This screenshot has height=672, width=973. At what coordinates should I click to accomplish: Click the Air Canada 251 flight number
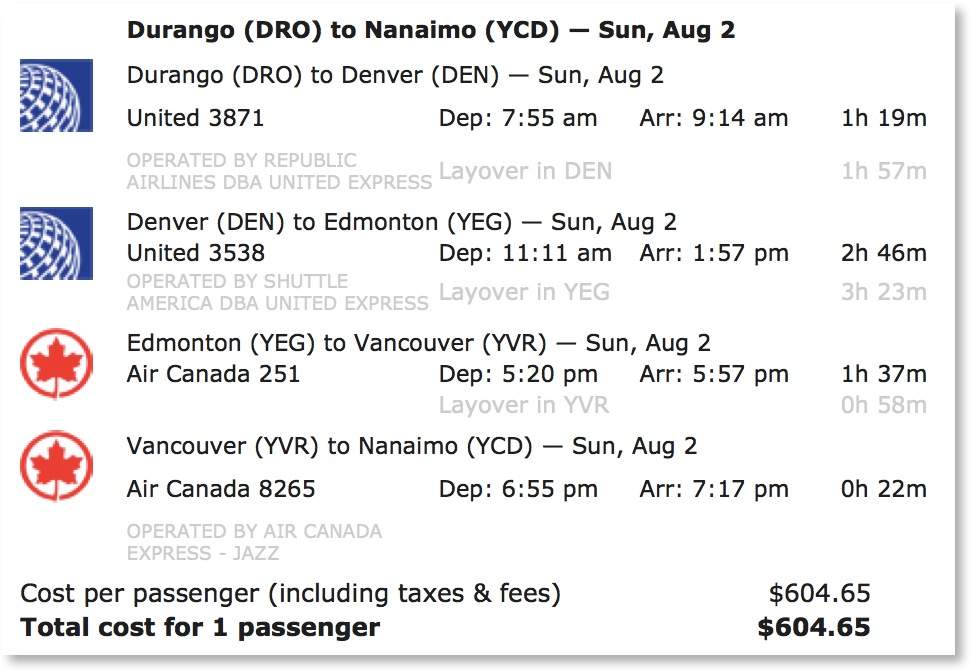(213, 375)
